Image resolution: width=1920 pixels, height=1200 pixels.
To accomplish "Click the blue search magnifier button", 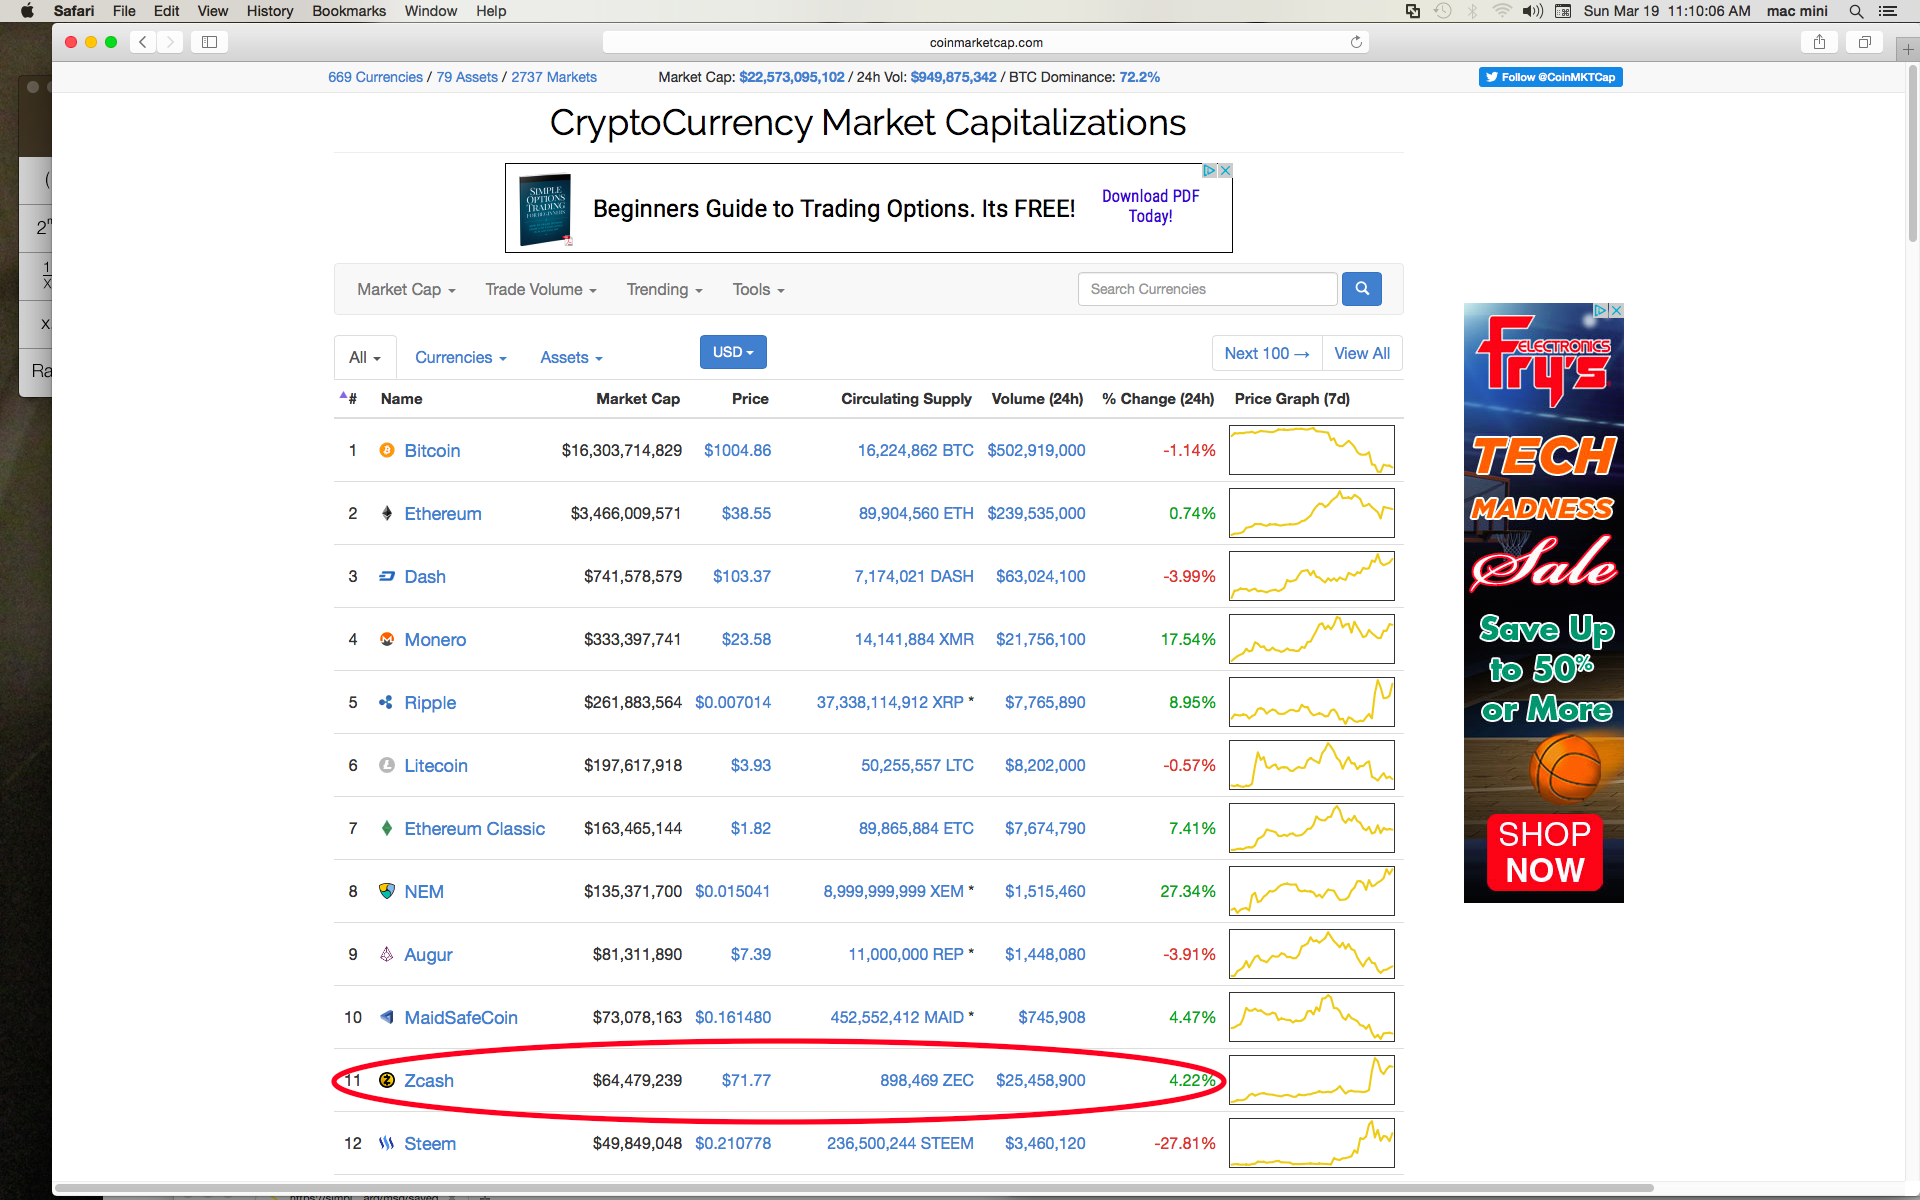I will (x=1362, y=289).
